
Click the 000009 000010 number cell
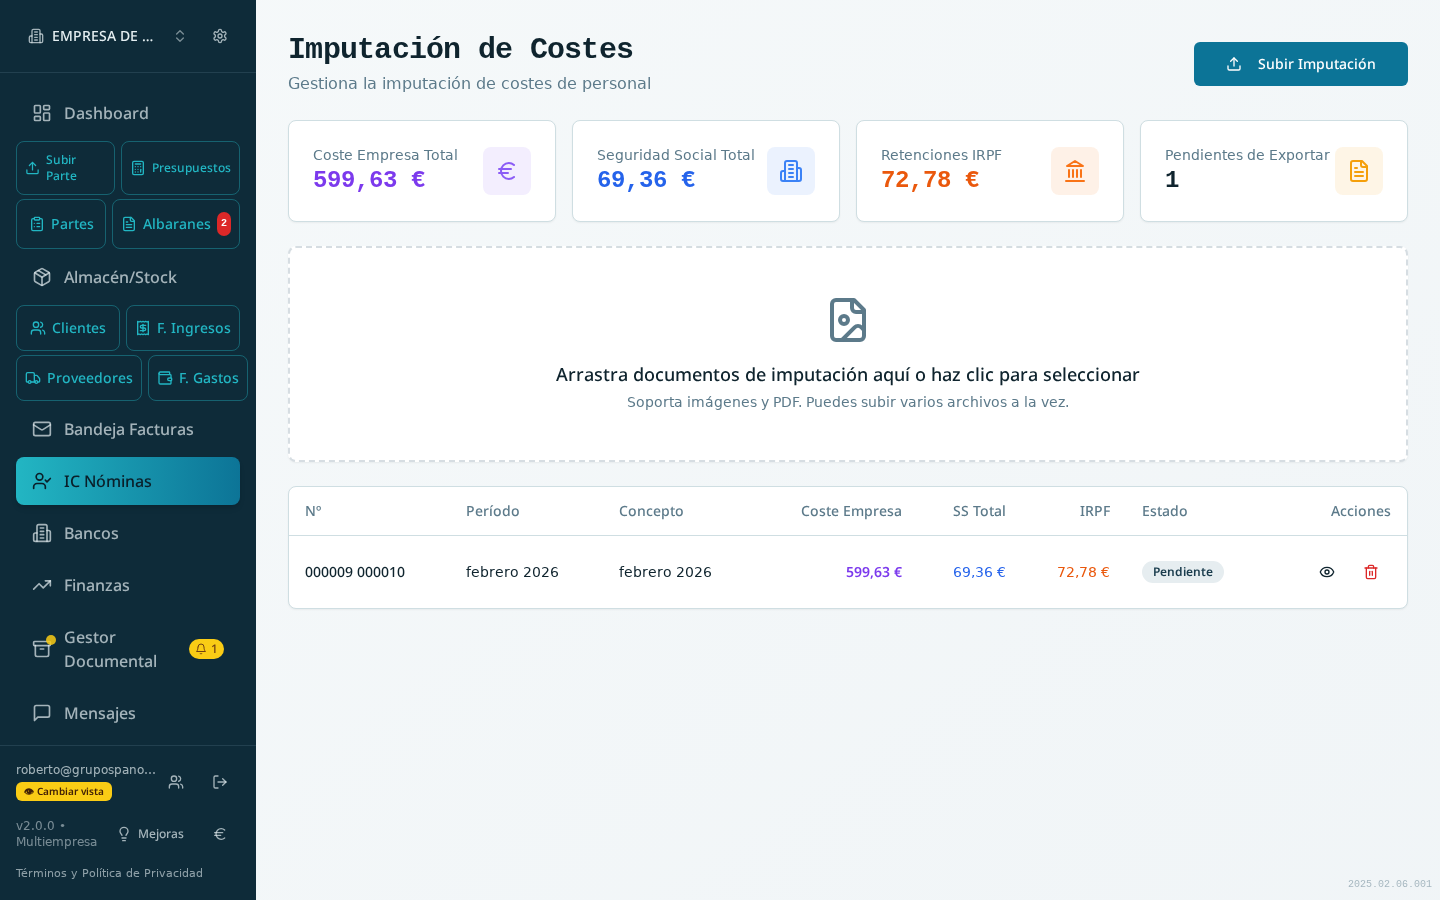click(355, 572)
